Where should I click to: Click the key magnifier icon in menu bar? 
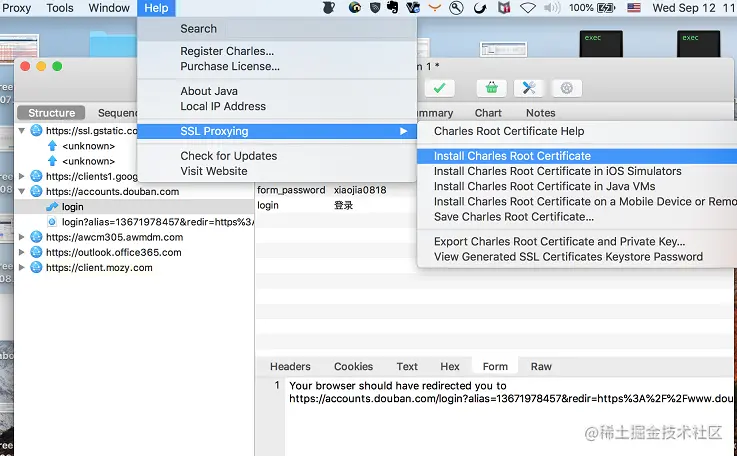456,8
